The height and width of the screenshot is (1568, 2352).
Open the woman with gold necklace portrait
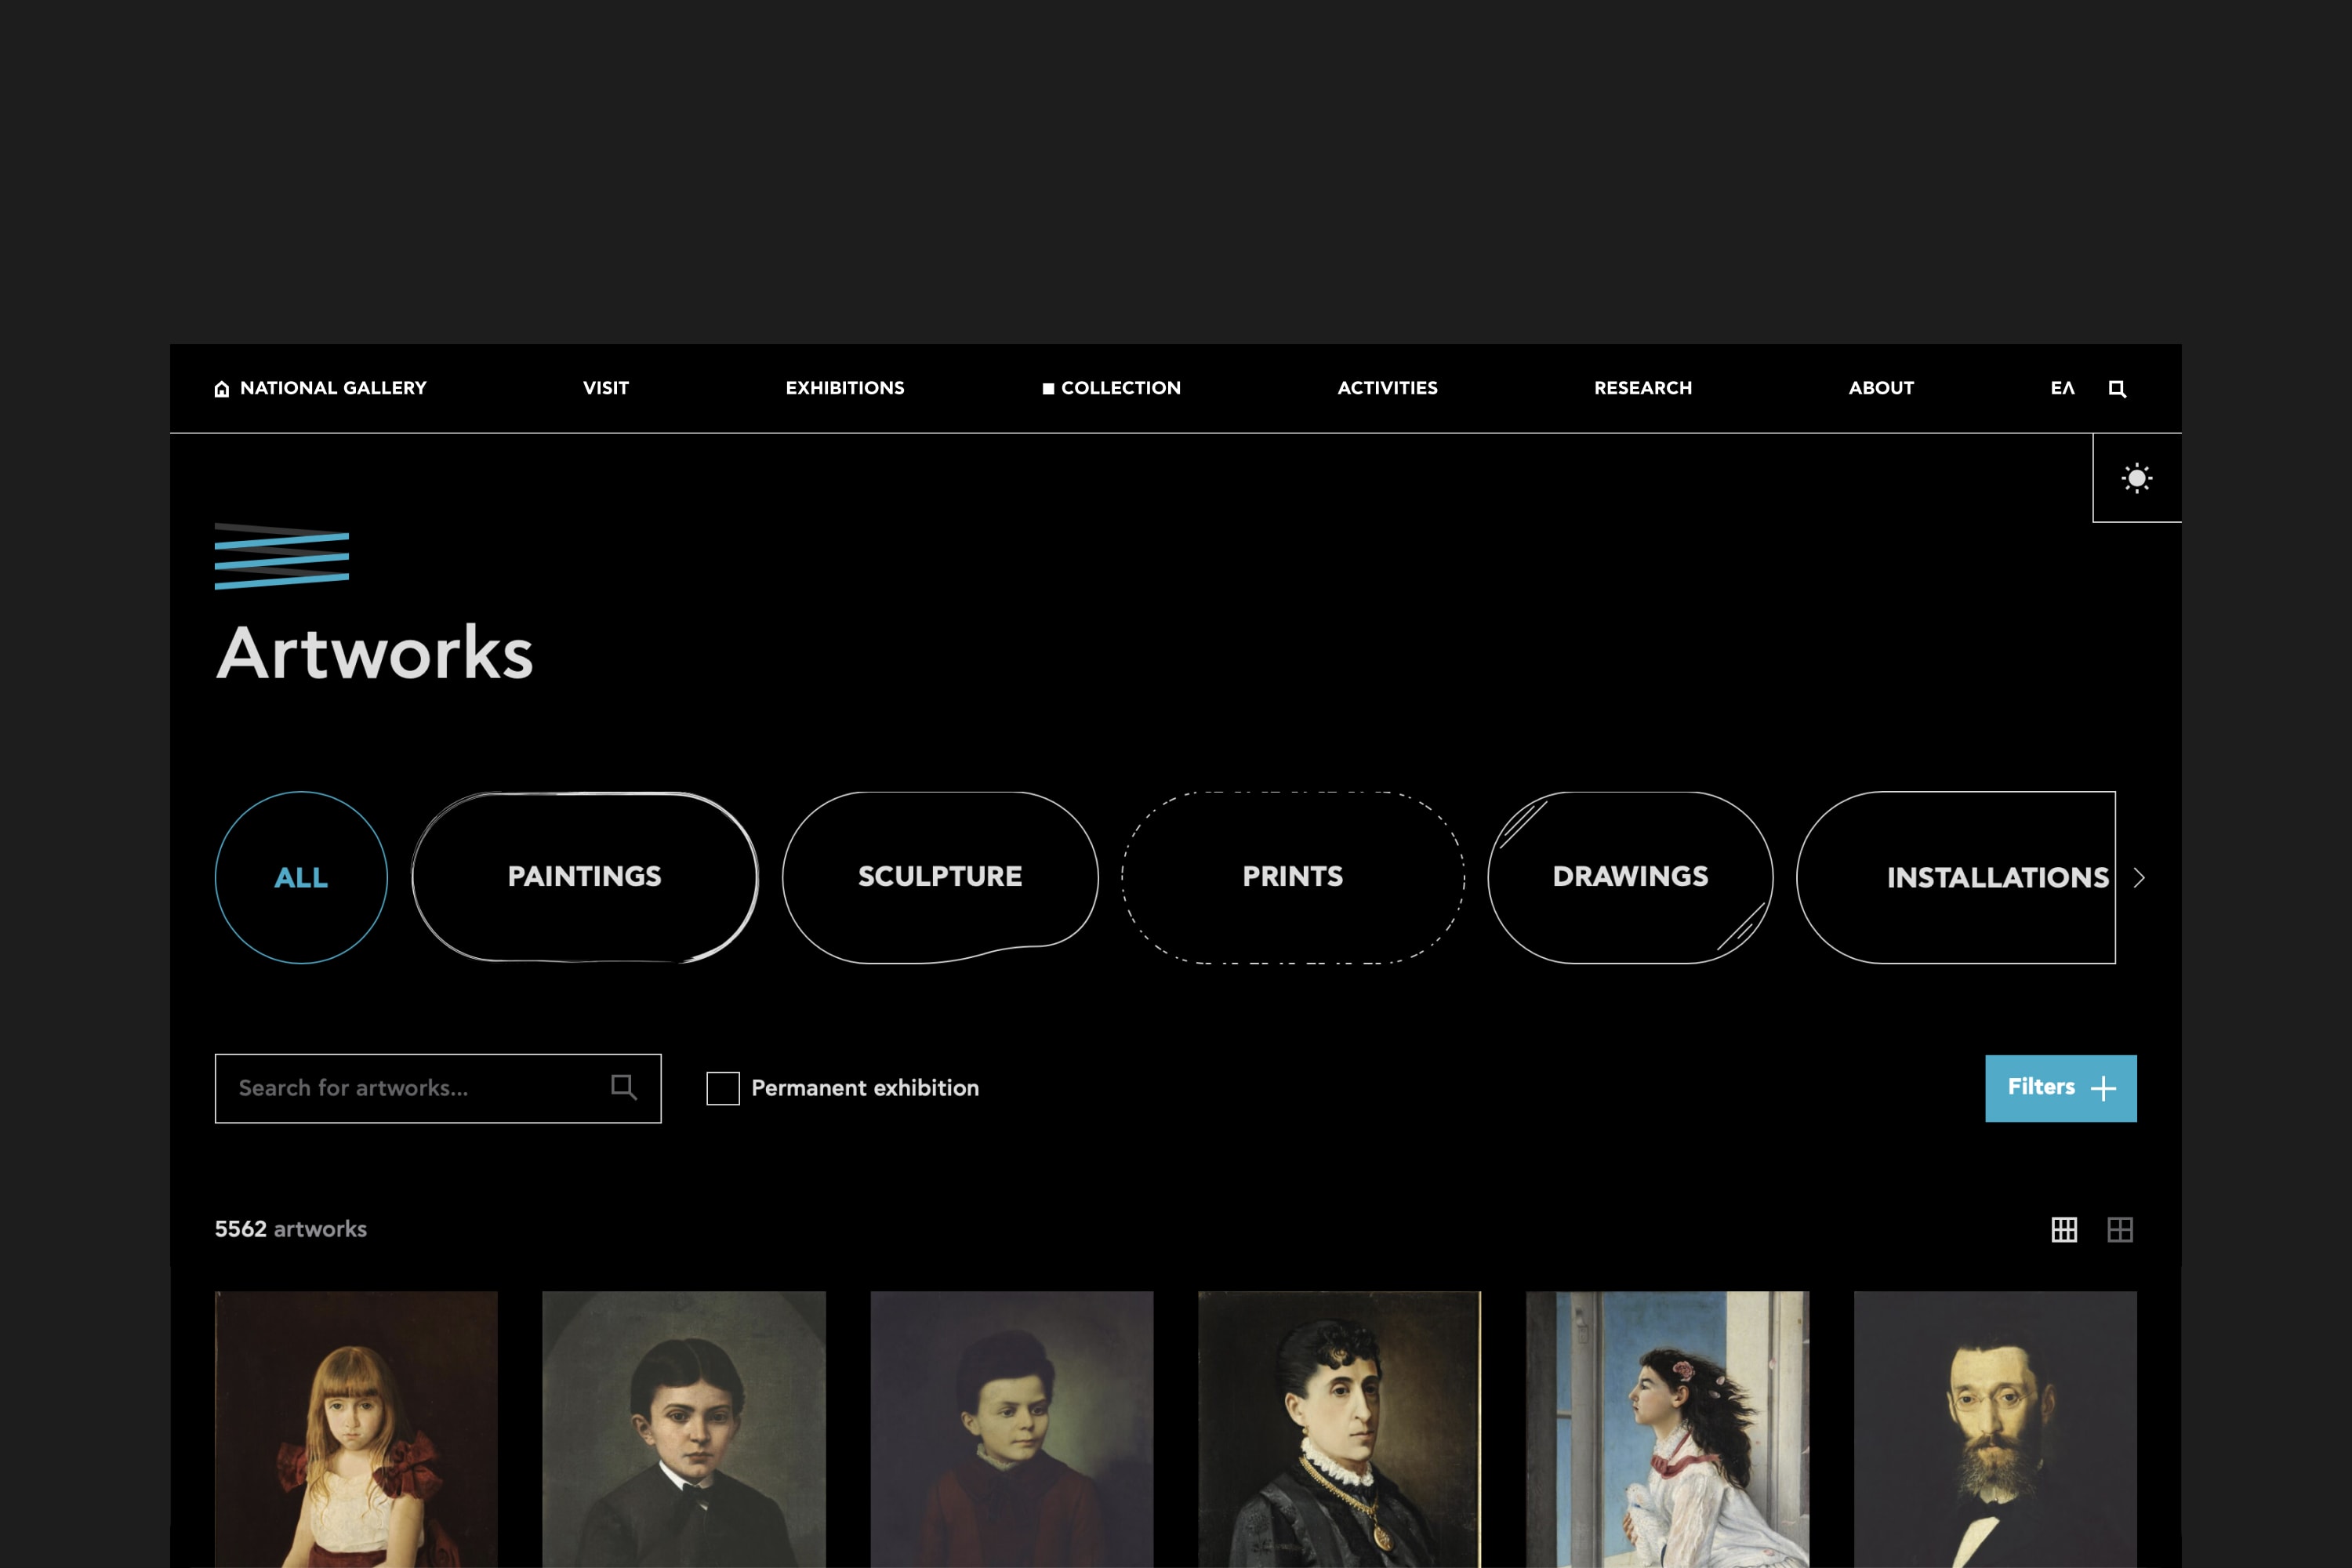point(1340,1429)
